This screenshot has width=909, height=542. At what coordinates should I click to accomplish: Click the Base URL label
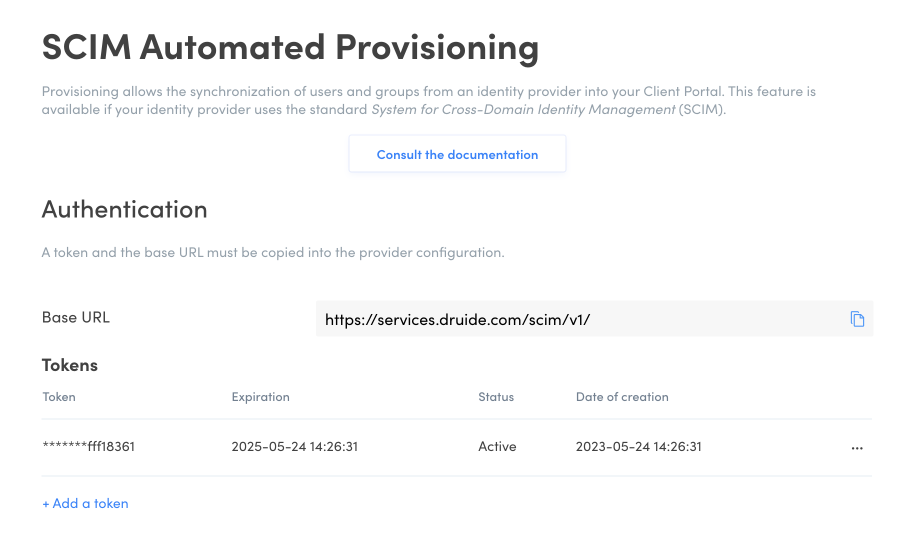tap(76, 317)
